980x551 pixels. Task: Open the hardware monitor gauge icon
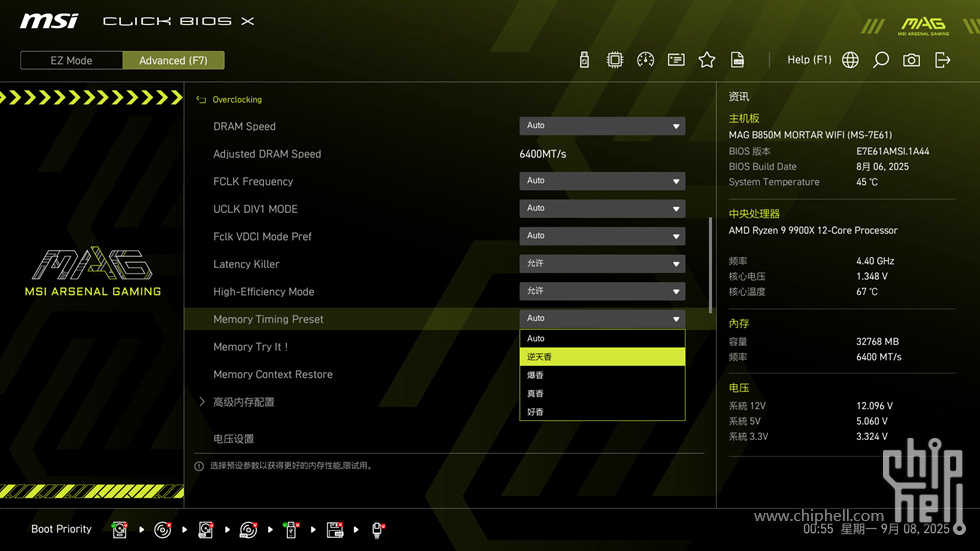coord(646,60)
